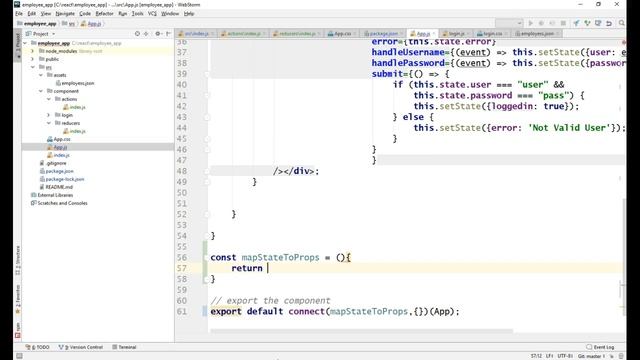The height and width of the screenshot is (360, 640).
Task: Switch to the actions\index.js editor tab
Action: [x=243, y=33]
